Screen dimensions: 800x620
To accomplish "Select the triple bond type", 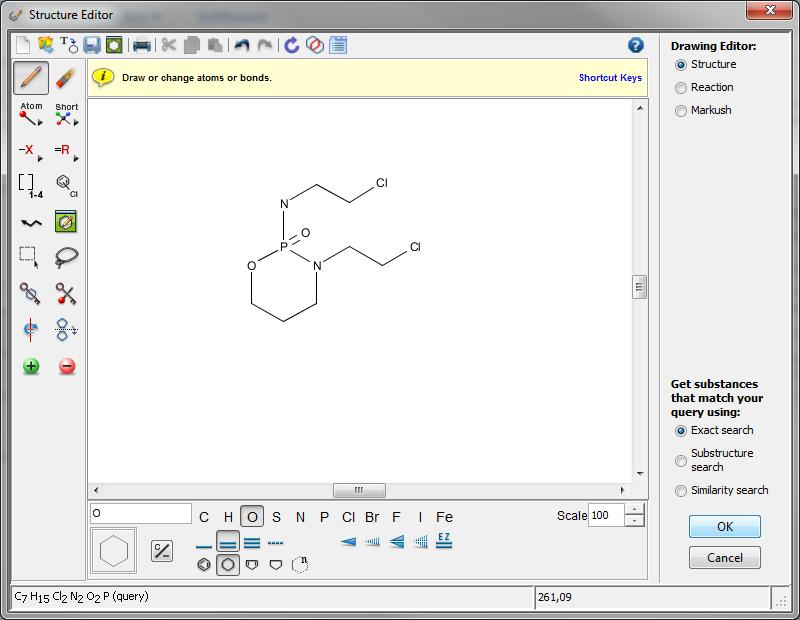I will click(x=252, y=543).
